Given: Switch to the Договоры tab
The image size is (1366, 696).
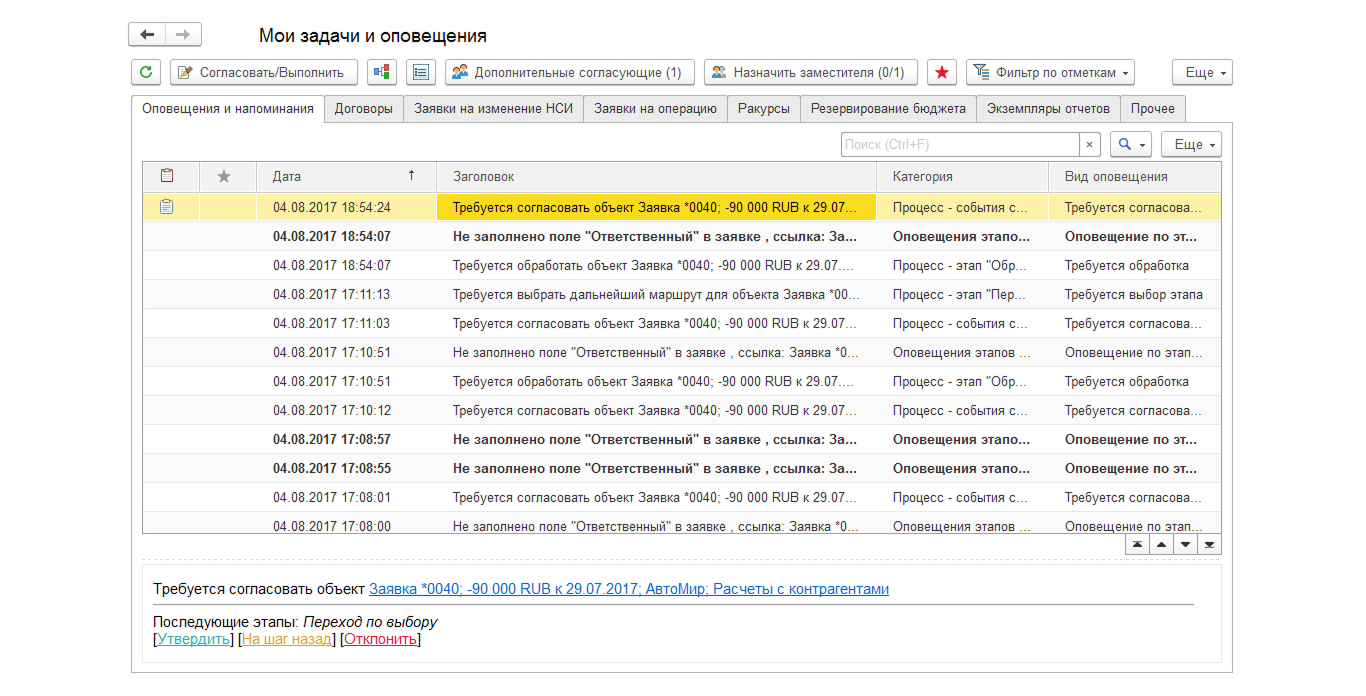Looking at the screenshot, I should point(363,109).
